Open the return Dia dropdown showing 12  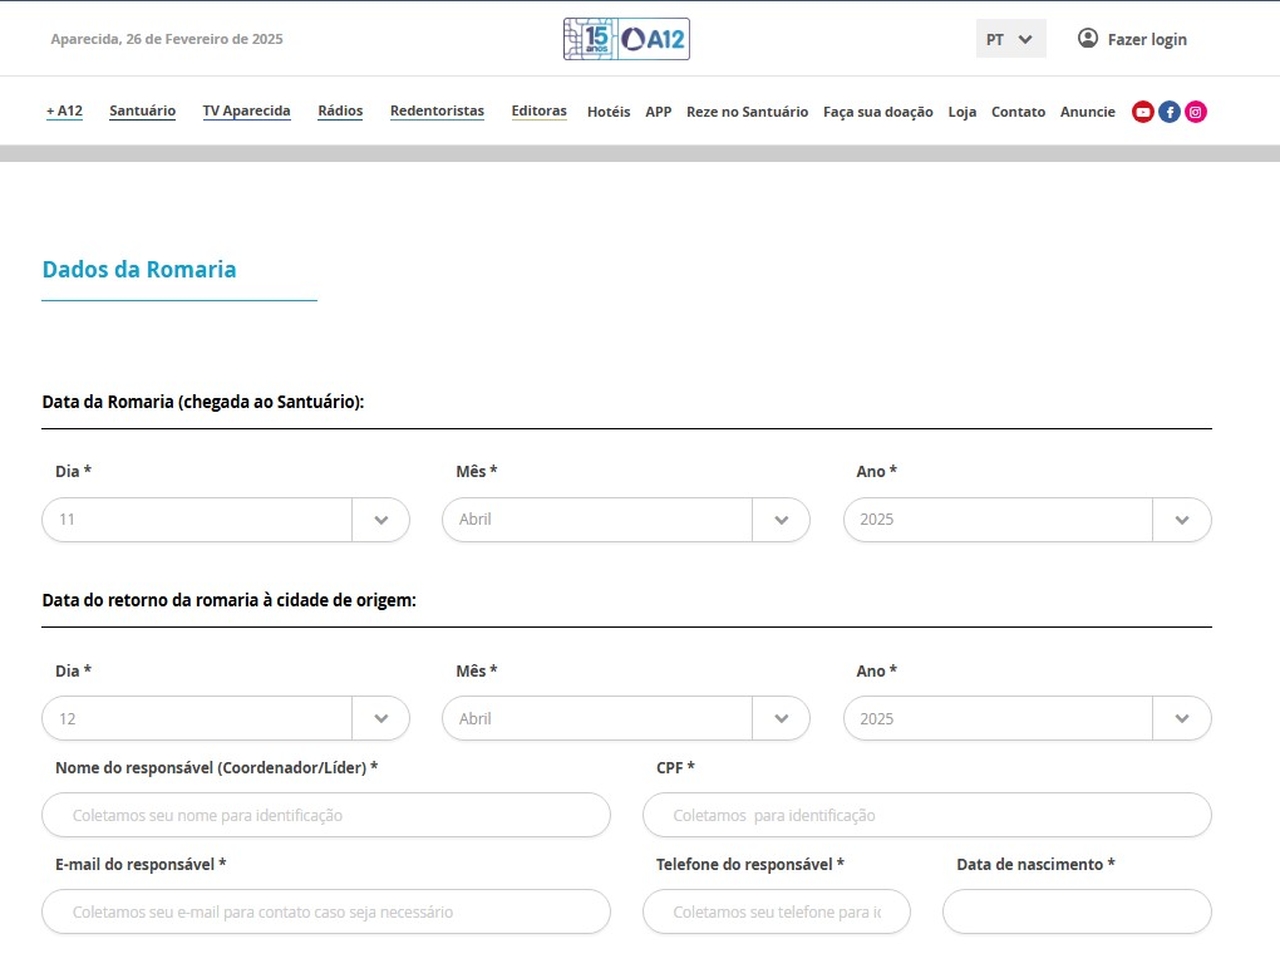pos(225,719)
